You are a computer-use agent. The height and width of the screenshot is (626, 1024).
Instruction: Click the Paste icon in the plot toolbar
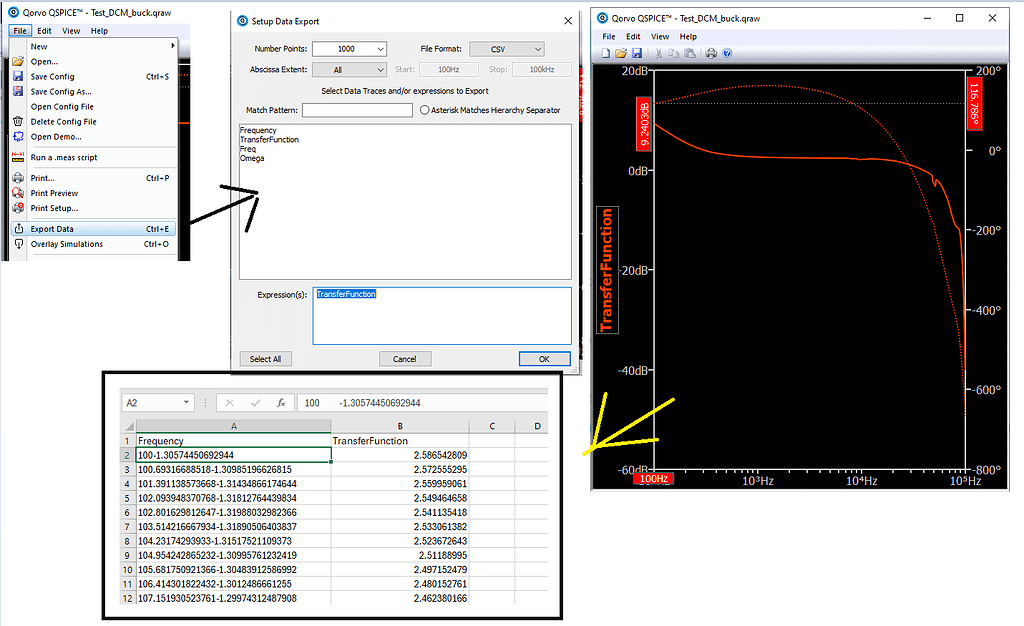690,53
